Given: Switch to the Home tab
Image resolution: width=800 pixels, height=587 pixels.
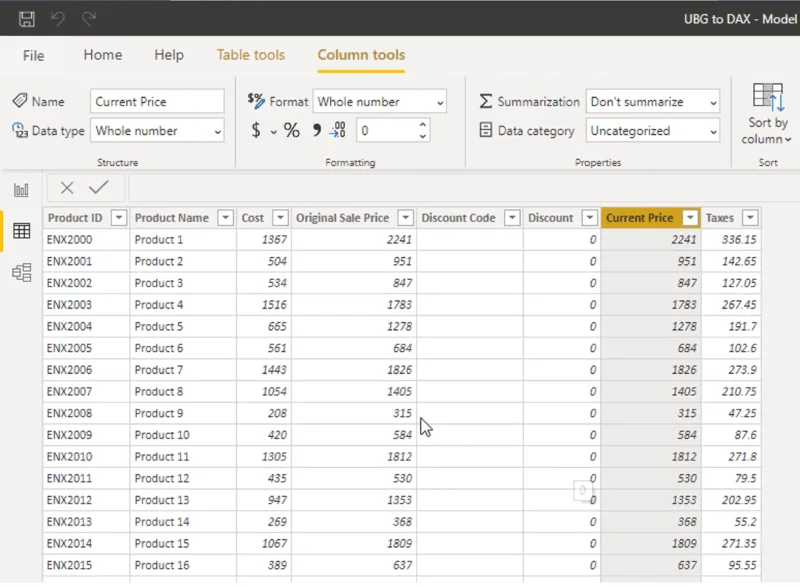Looking at the screenshot, I should pyautogui.click(x=103, y=55).
